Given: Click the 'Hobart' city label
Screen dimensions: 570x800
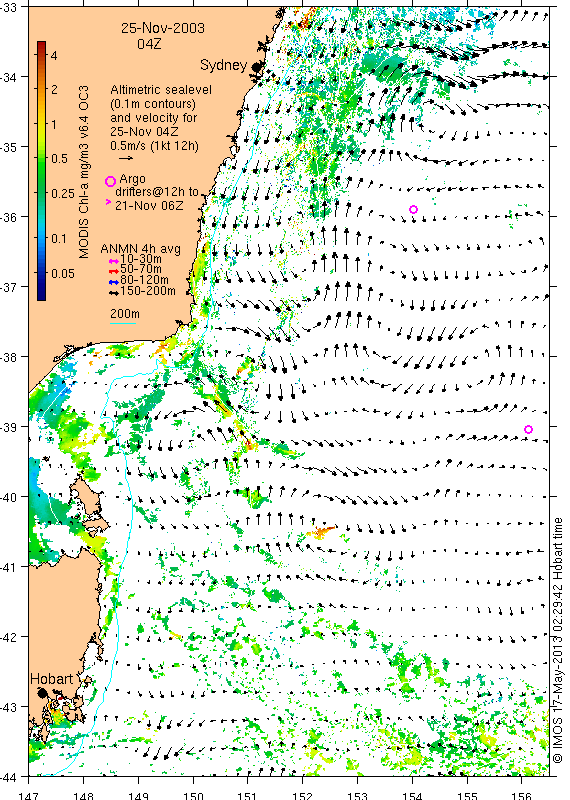Looking at the screenshot, I should tap(52, 679).
